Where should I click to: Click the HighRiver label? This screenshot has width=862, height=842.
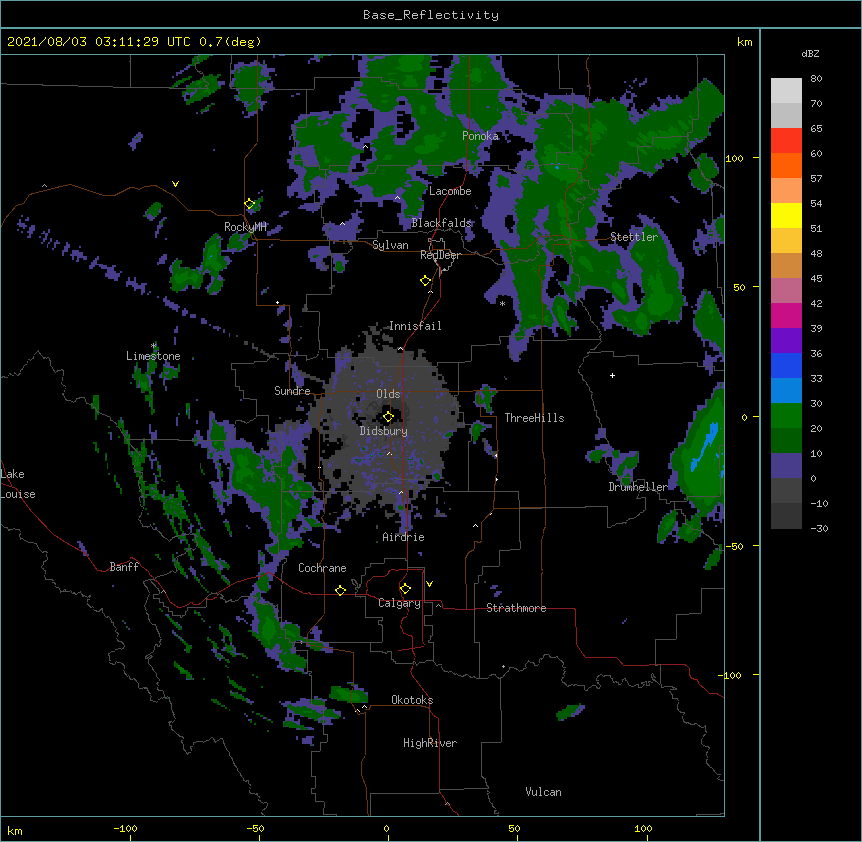tap(430, 743)
